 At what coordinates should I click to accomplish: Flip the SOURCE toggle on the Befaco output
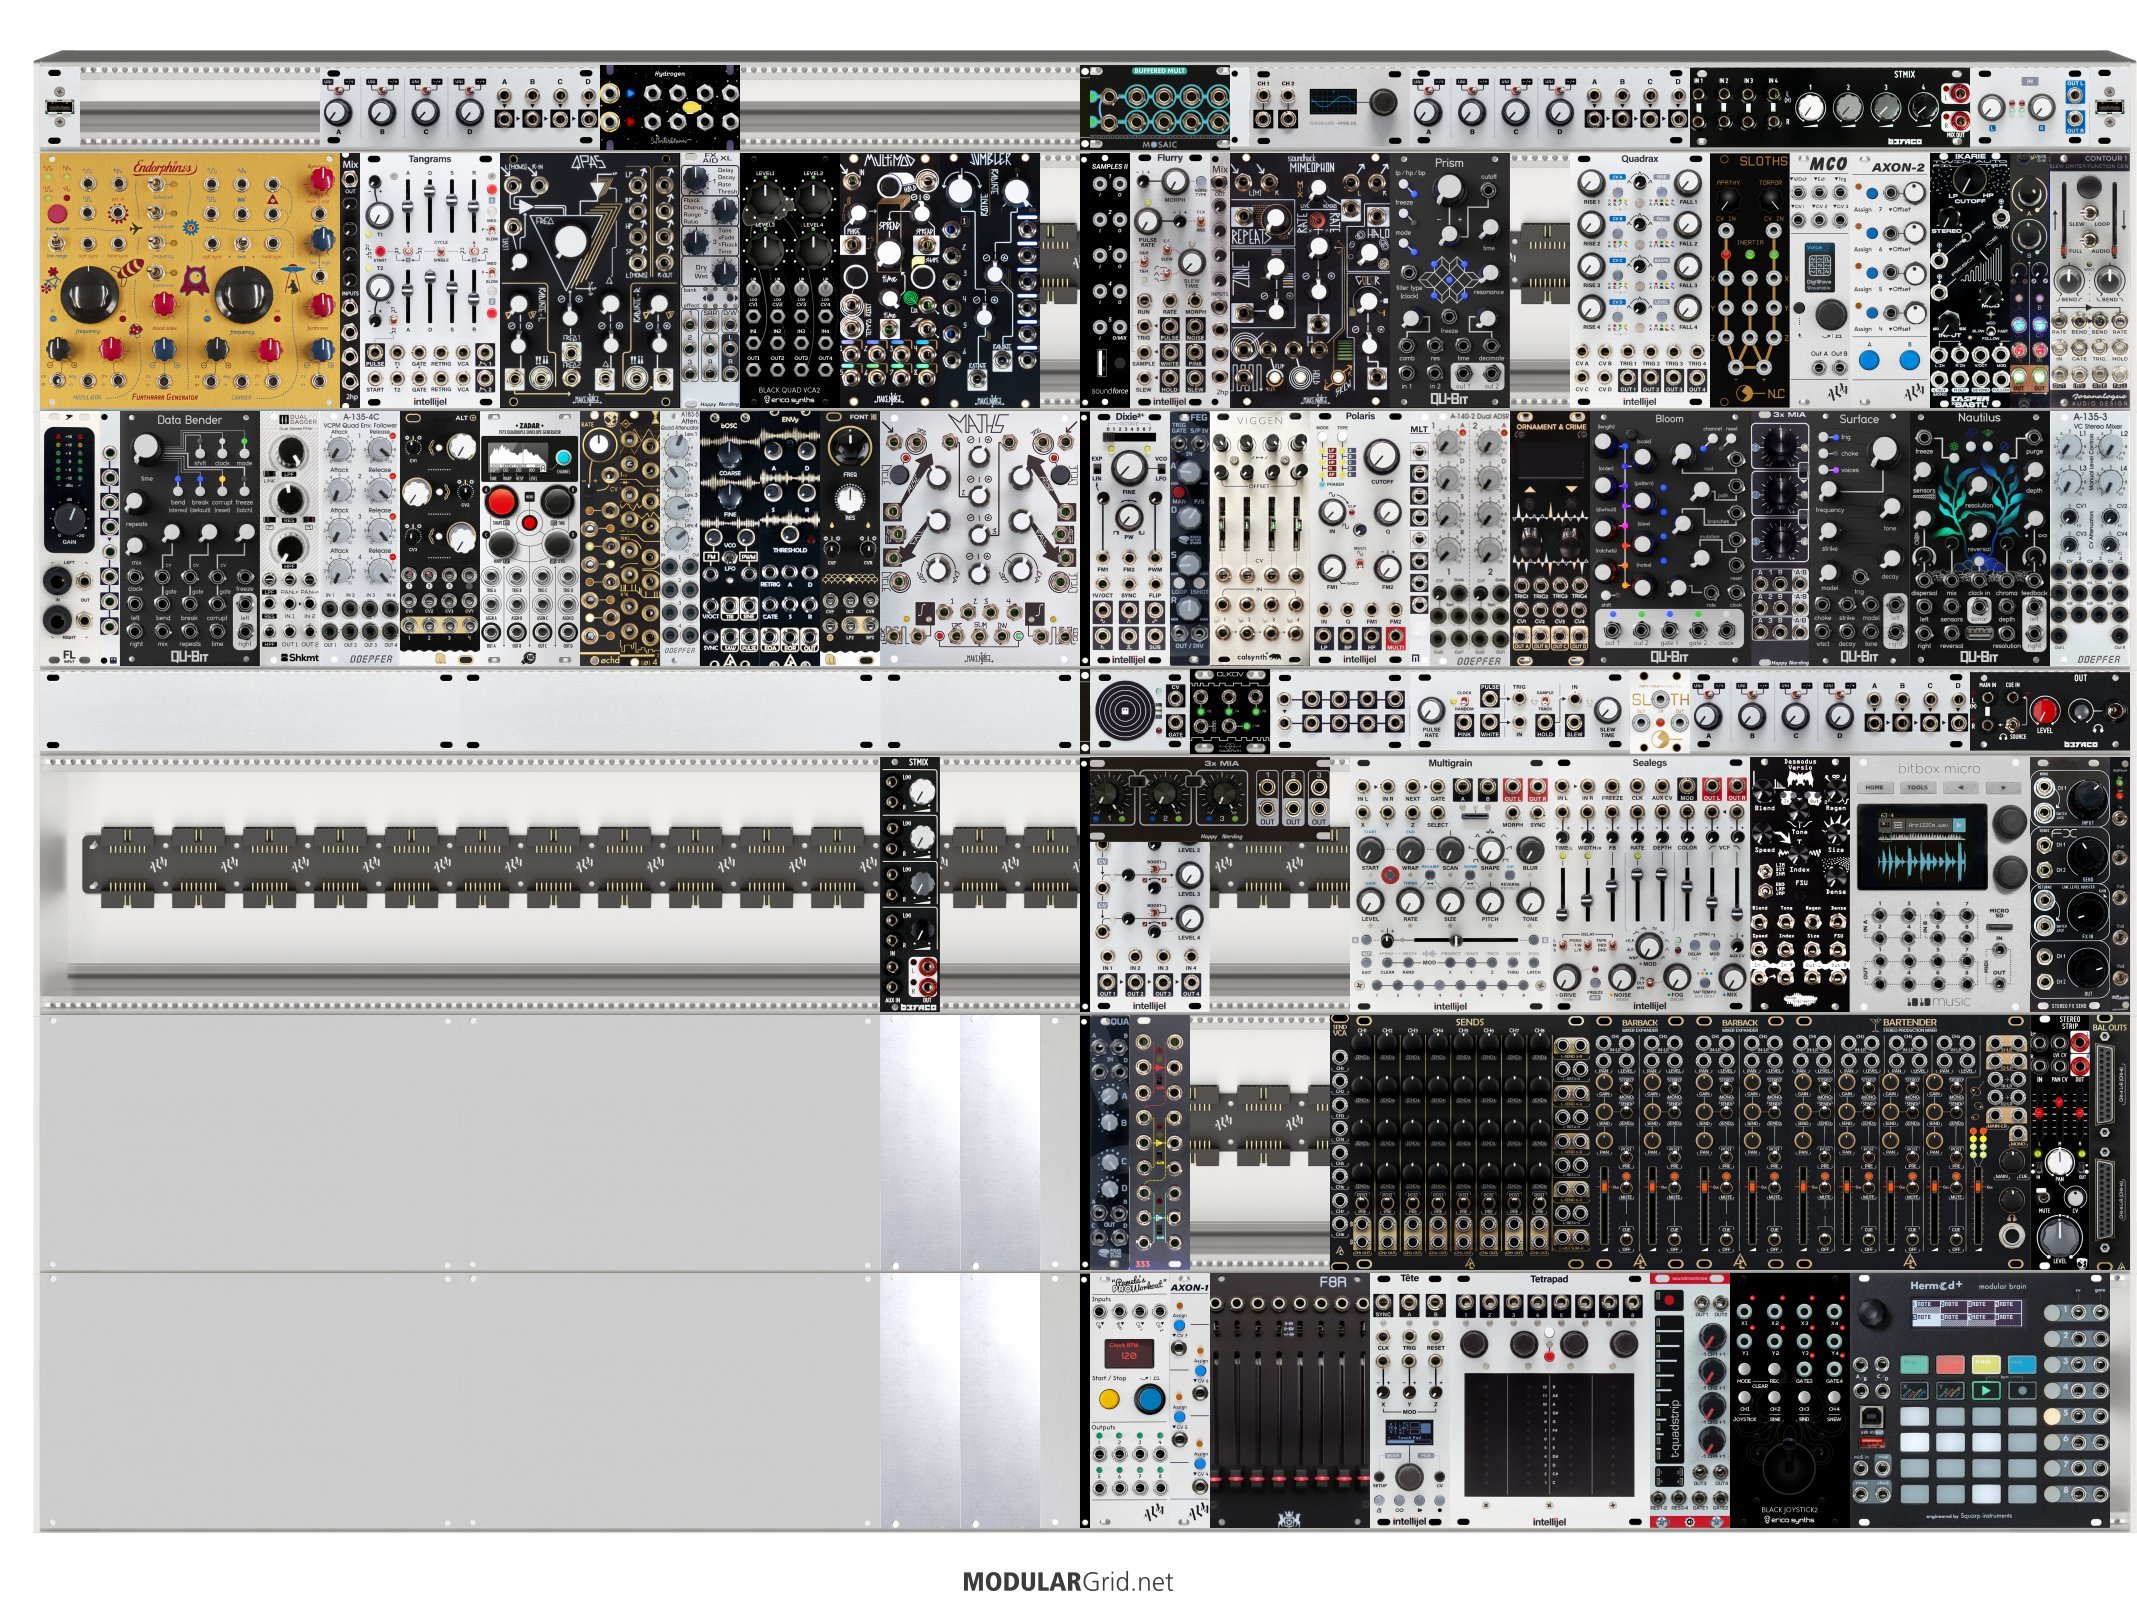2012,725
